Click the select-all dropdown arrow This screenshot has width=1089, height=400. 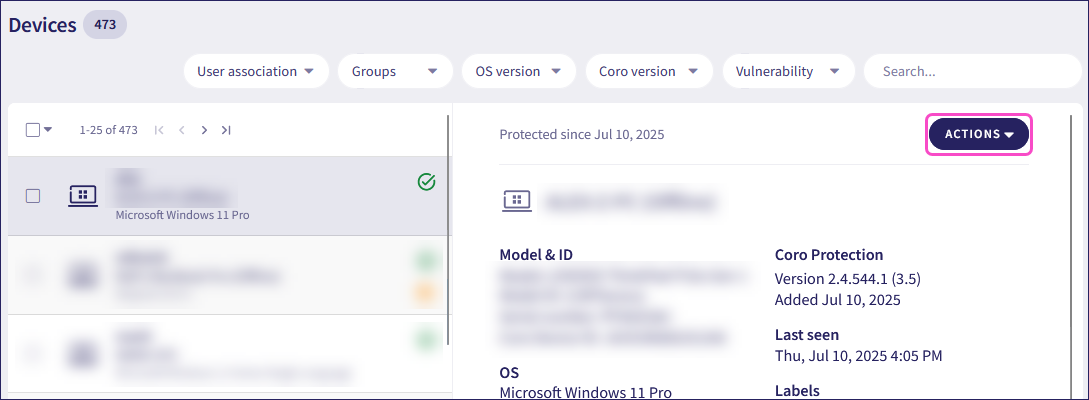tap(48, 130)
